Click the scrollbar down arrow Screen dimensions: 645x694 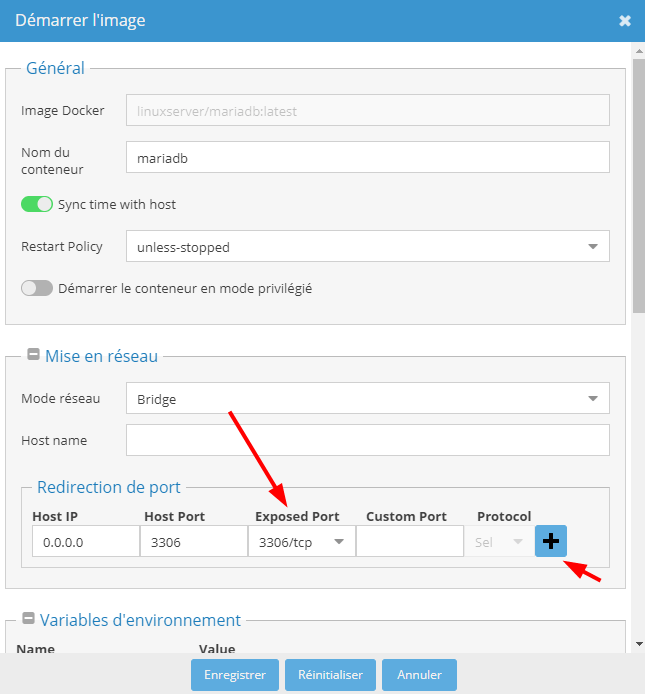[639, 644]
